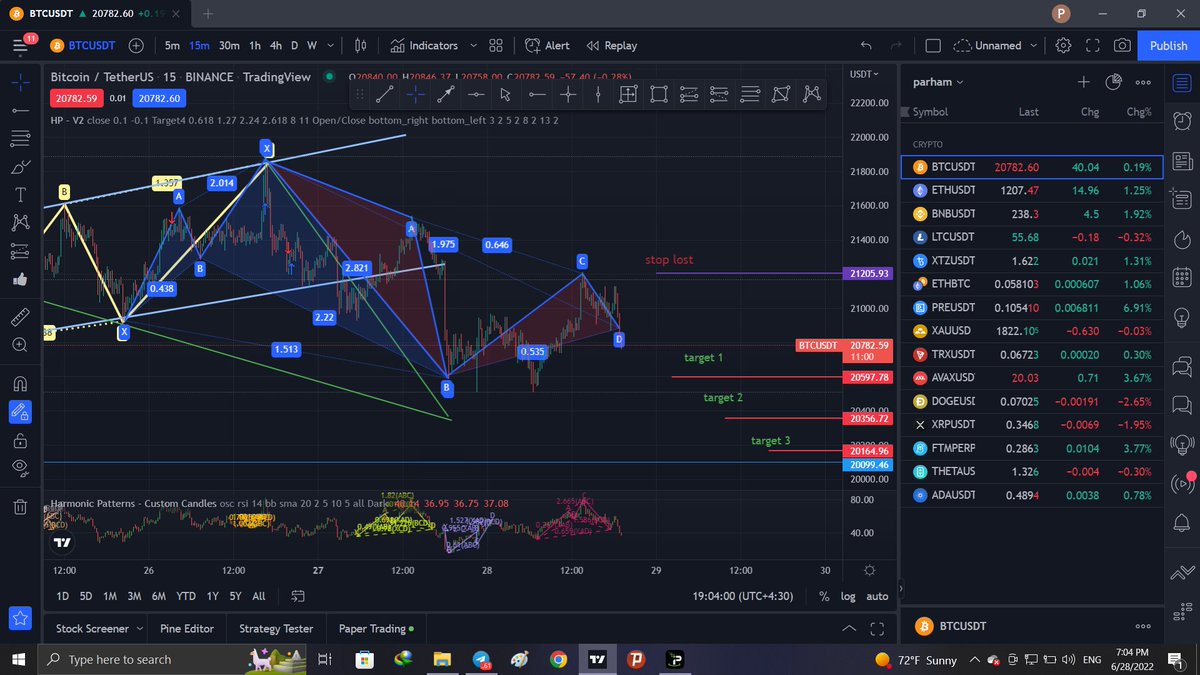Toggle the favorites star toolbar button
The width and height of the screenshot is (1200, 675).
point(18,618)
